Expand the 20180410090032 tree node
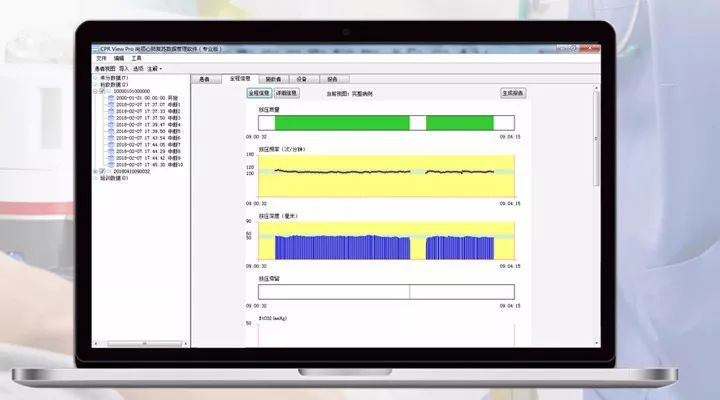This screenshot has width=720, height=400. [x=96, y=171]
